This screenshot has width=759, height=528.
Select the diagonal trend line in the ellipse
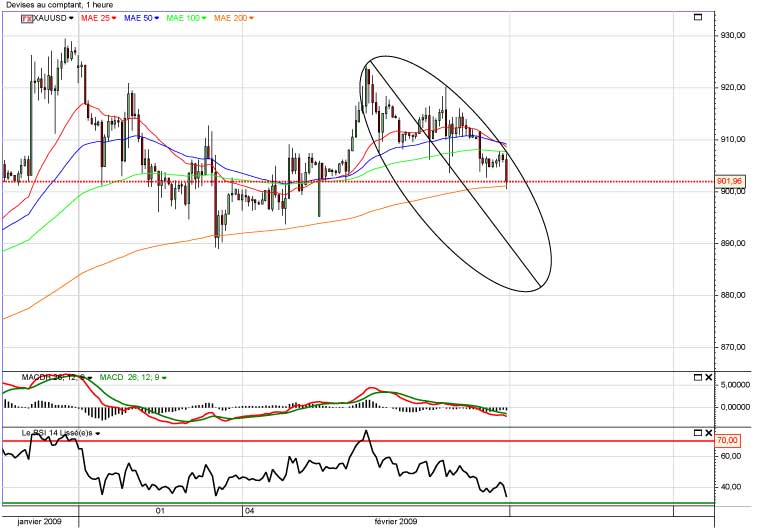click(454, 173)
